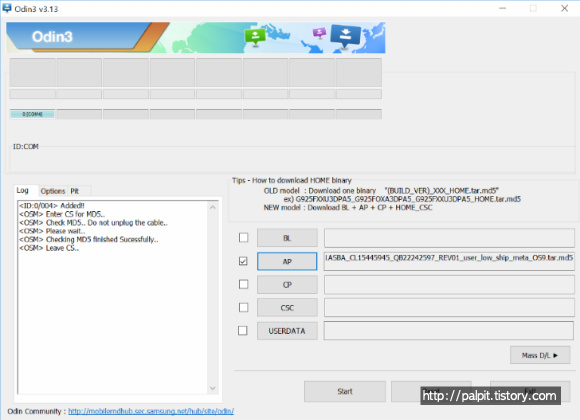Switch to the Log tab

(23, 190)
